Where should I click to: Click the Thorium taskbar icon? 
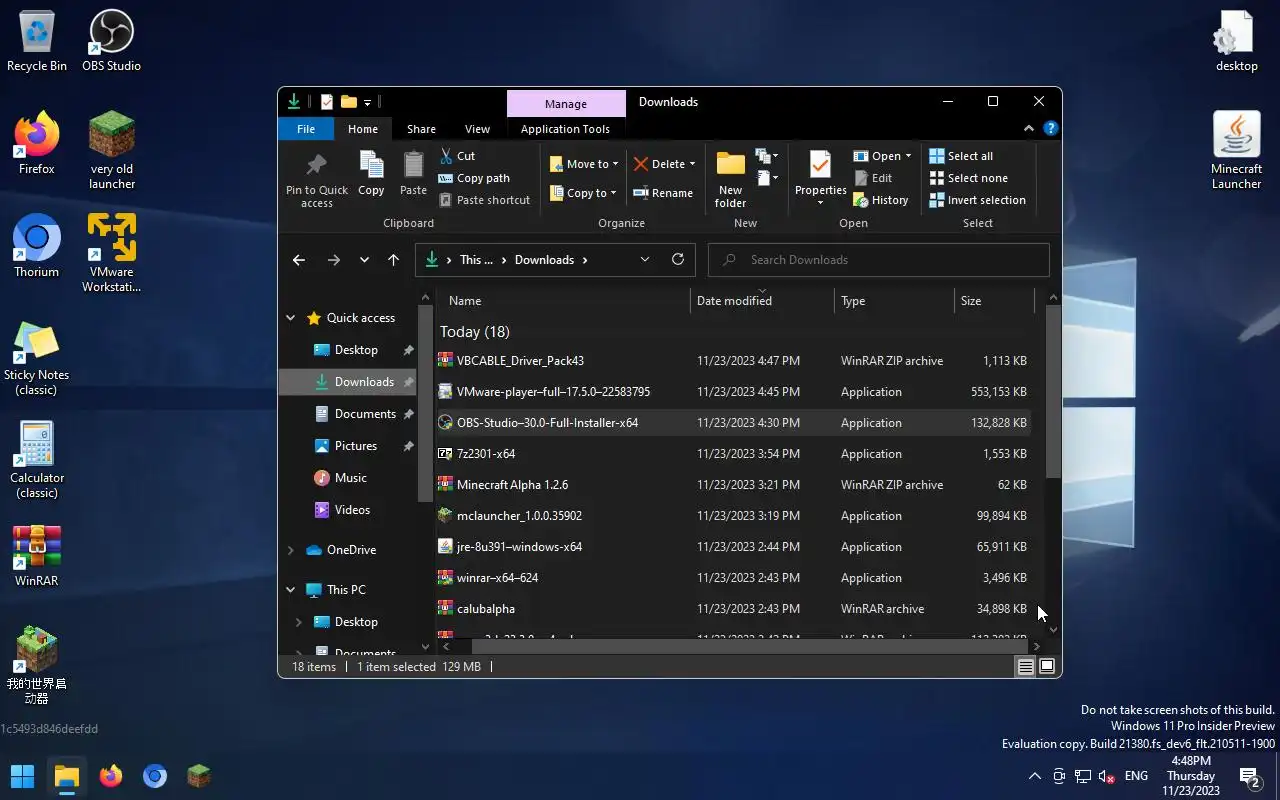click(x=155, y=776)
